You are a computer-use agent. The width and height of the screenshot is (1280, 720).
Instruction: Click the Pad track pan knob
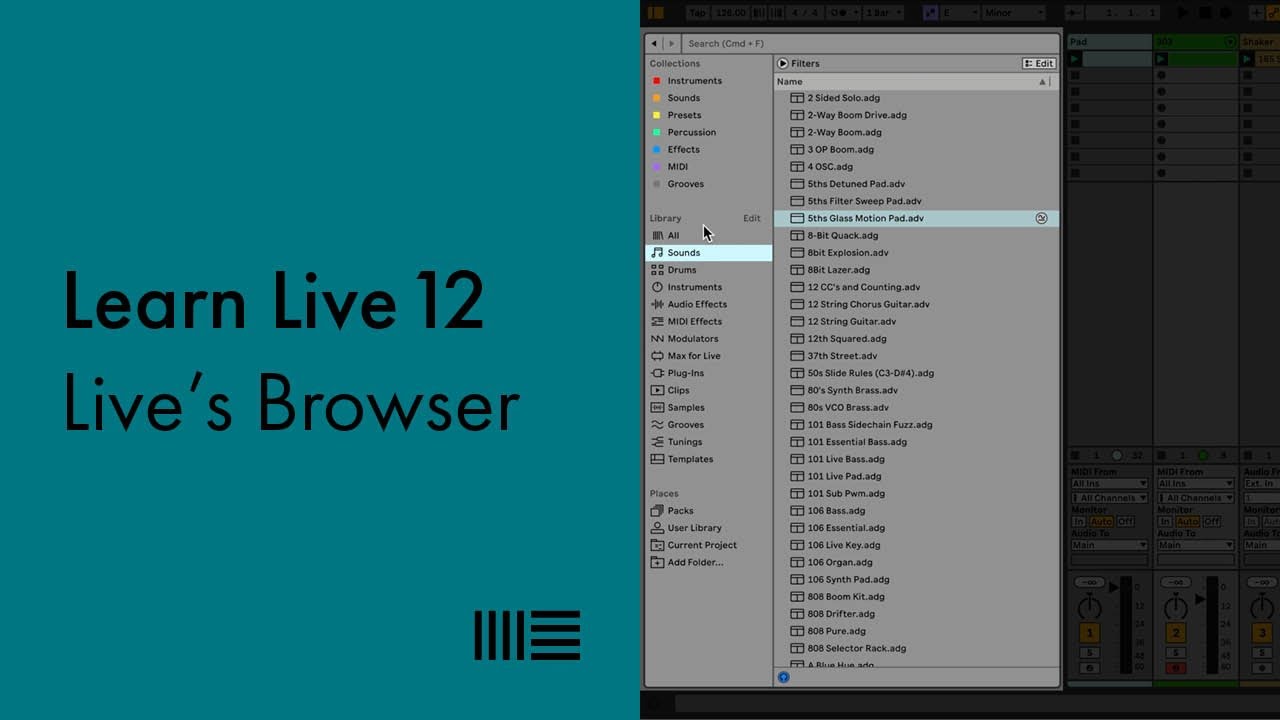click(x=1090, y=606)
